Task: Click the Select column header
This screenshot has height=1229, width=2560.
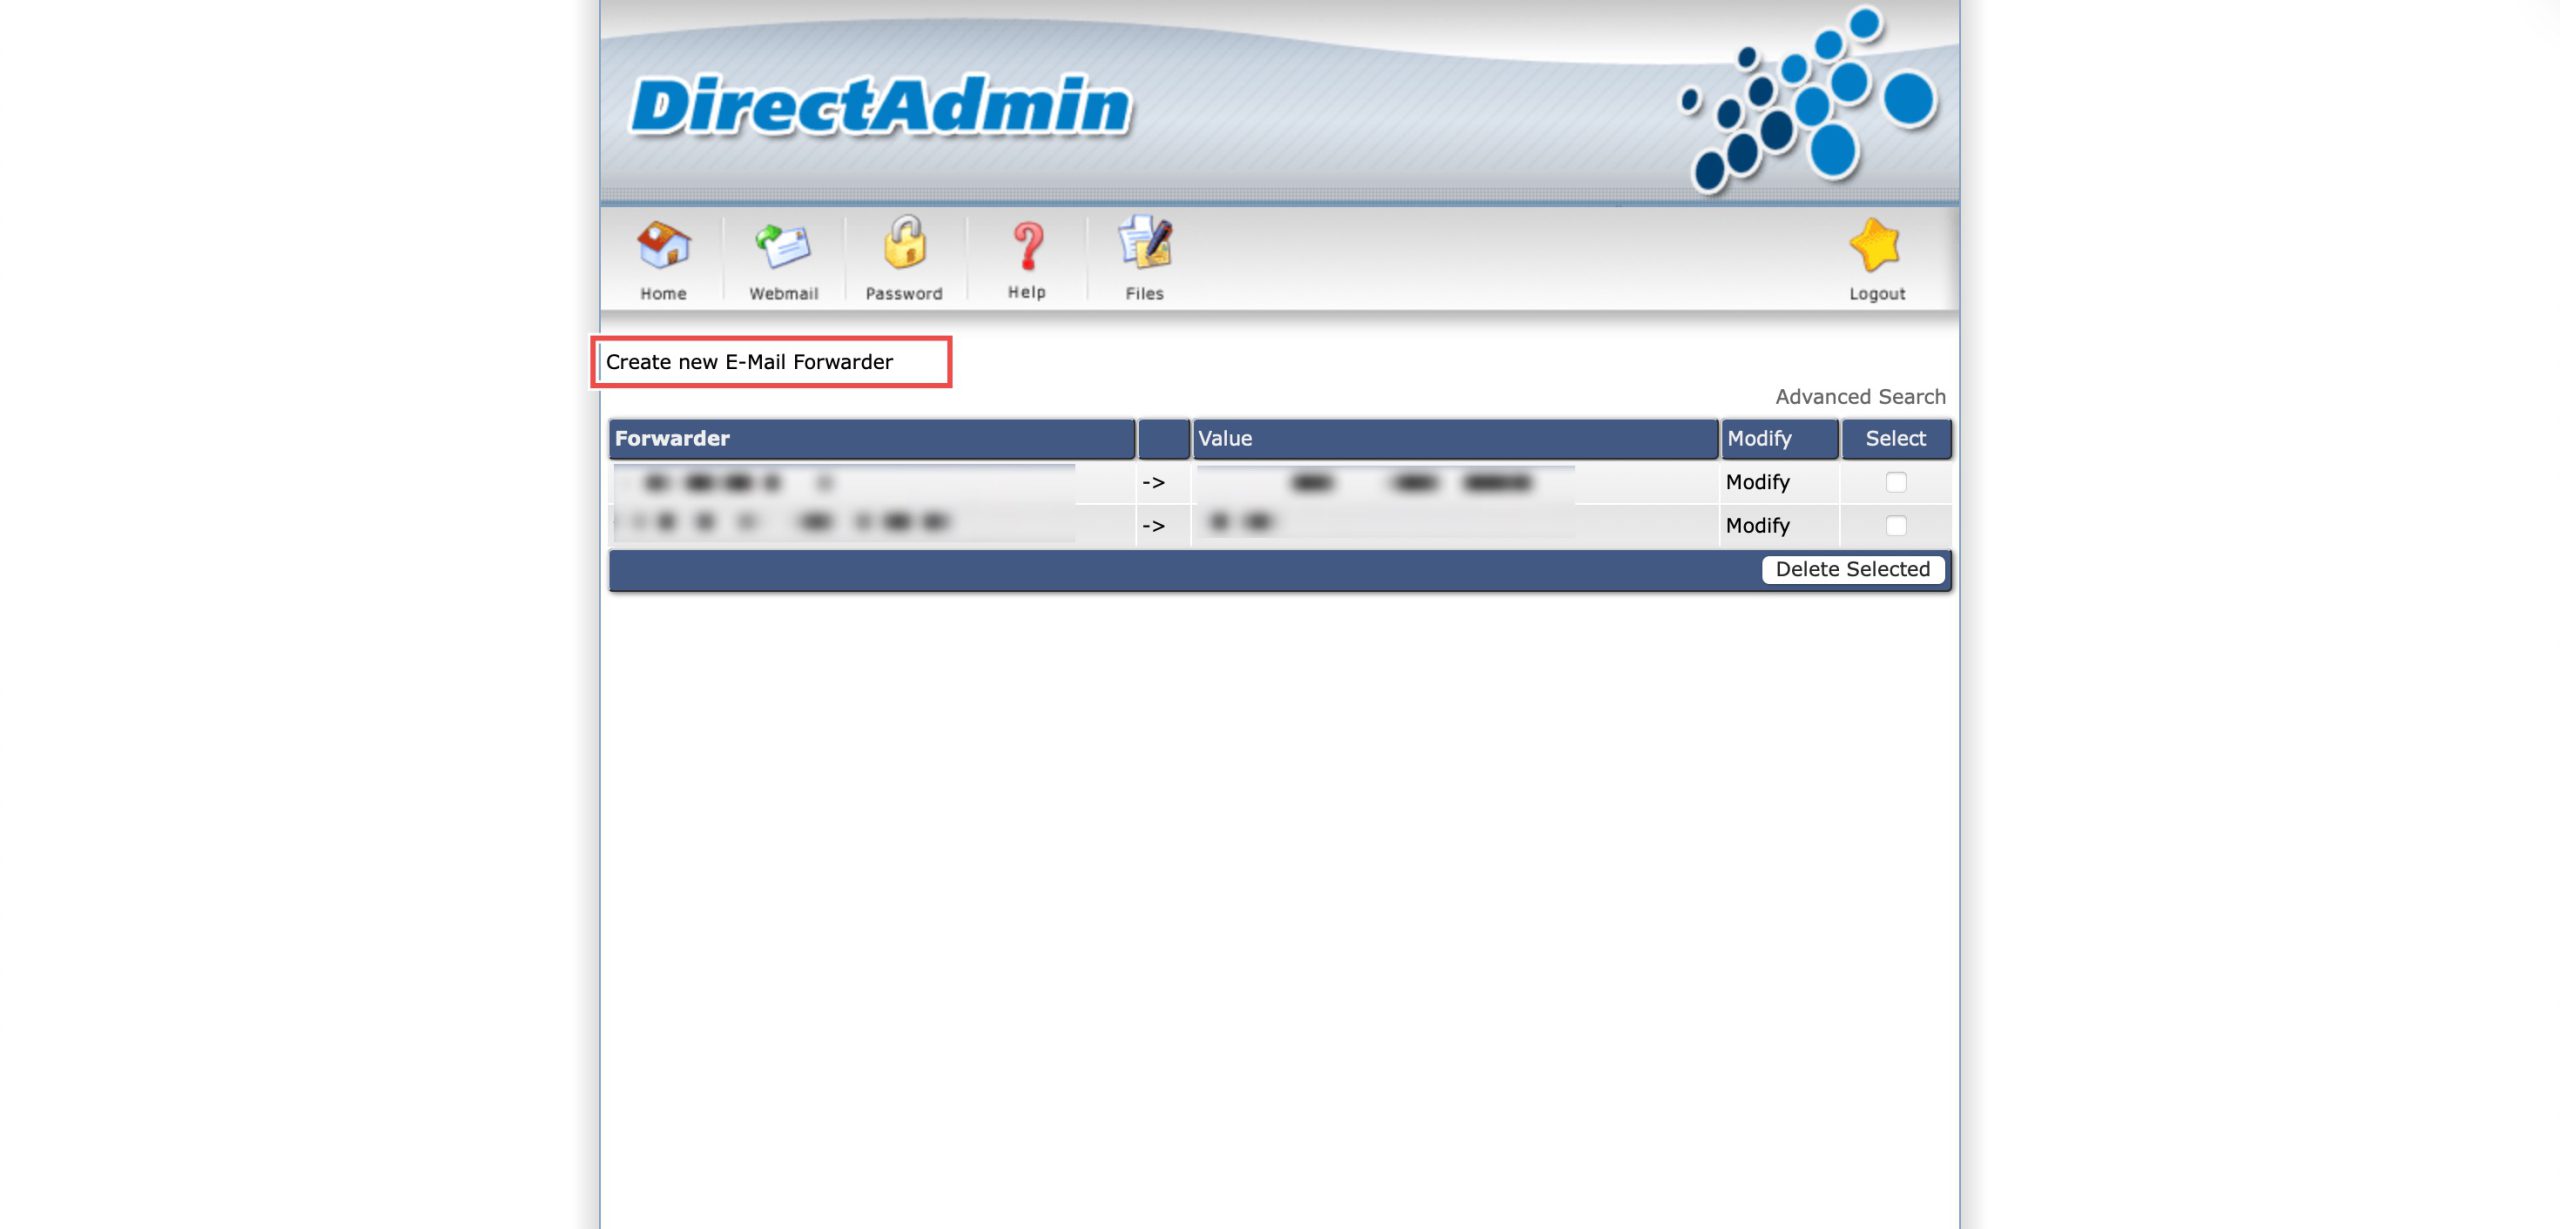Action: click(x=1895, y=438)
